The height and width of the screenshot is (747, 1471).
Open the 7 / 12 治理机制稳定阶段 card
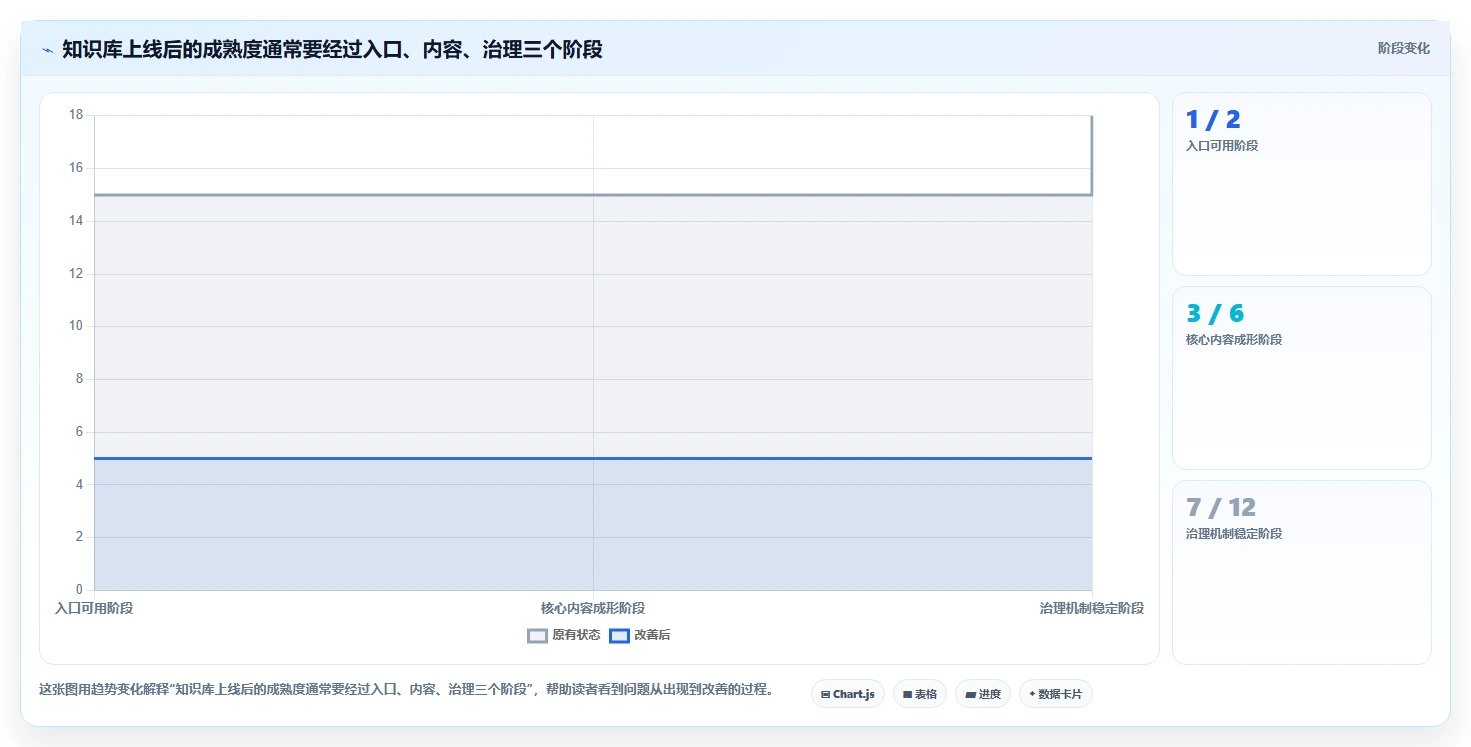1302,572
